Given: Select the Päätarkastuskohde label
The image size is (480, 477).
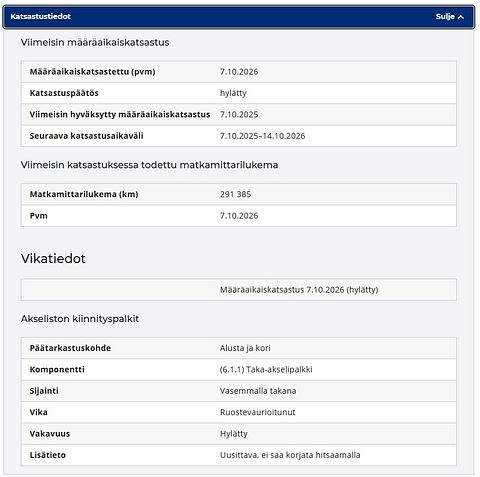Looking at the screenshot, I should tap(70, 348).
